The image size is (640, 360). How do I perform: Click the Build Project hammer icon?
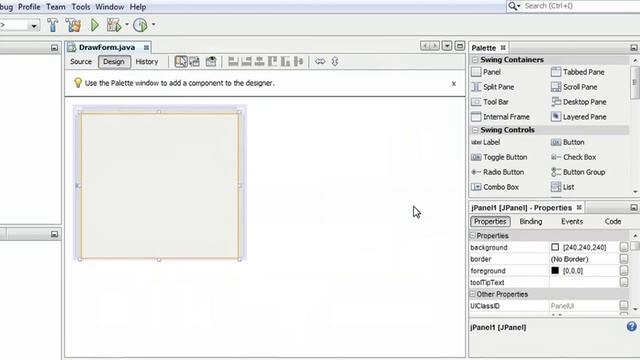53,25
